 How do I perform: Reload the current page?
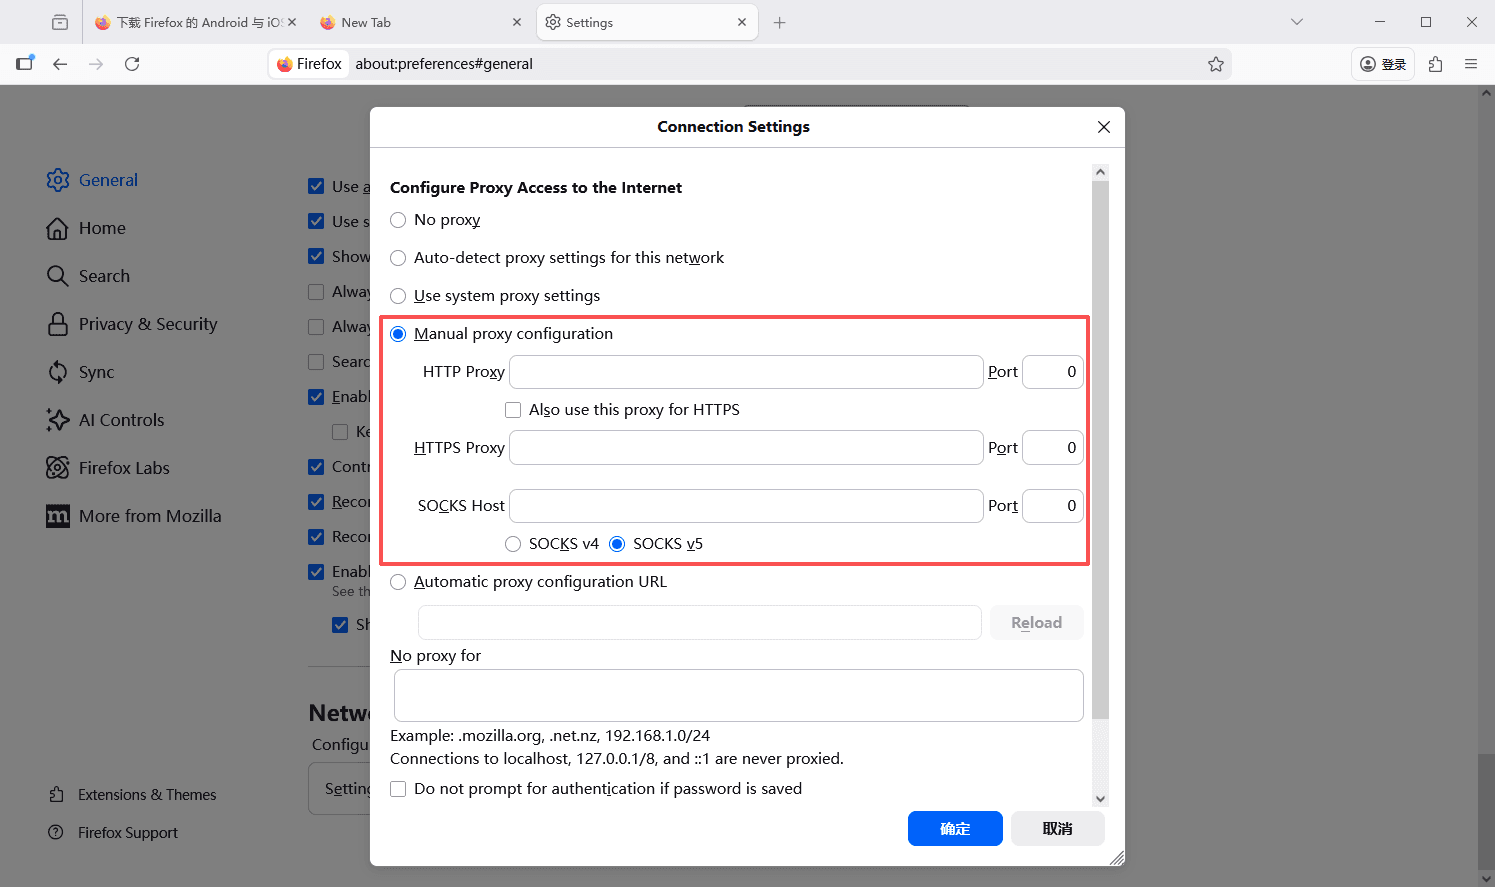(x=132, y=63)
